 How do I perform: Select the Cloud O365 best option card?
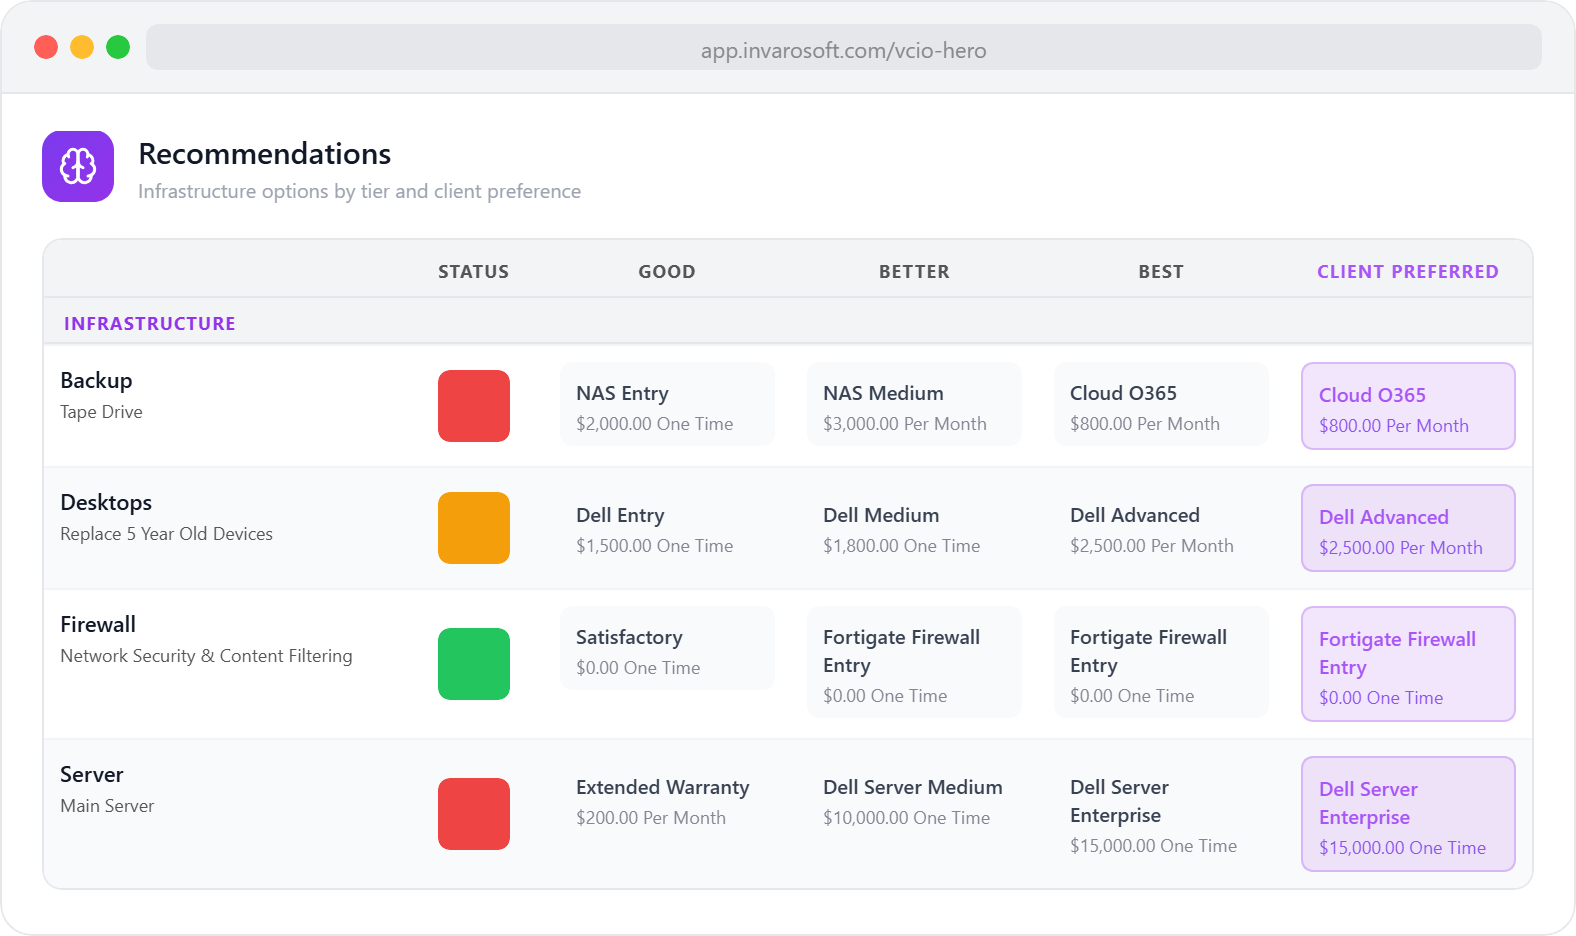point(1161,404)
